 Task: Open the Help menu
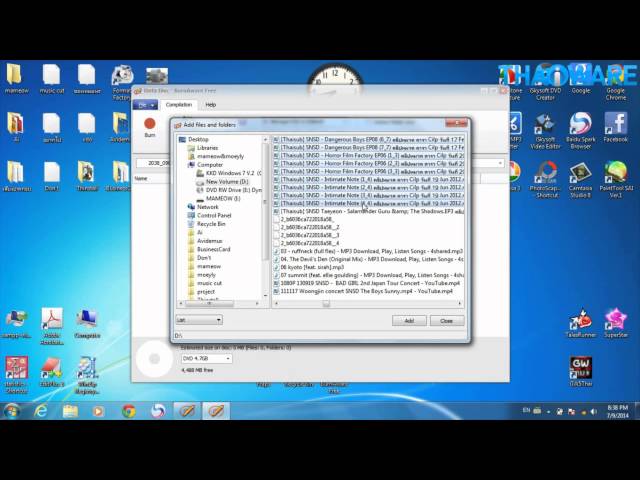tap(211, 105)
